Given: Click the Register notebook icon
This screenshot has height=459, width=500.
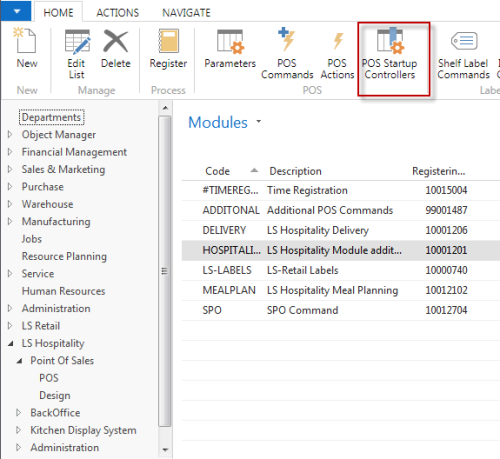Looking at the screenshot, I should (x=168, y=41).
